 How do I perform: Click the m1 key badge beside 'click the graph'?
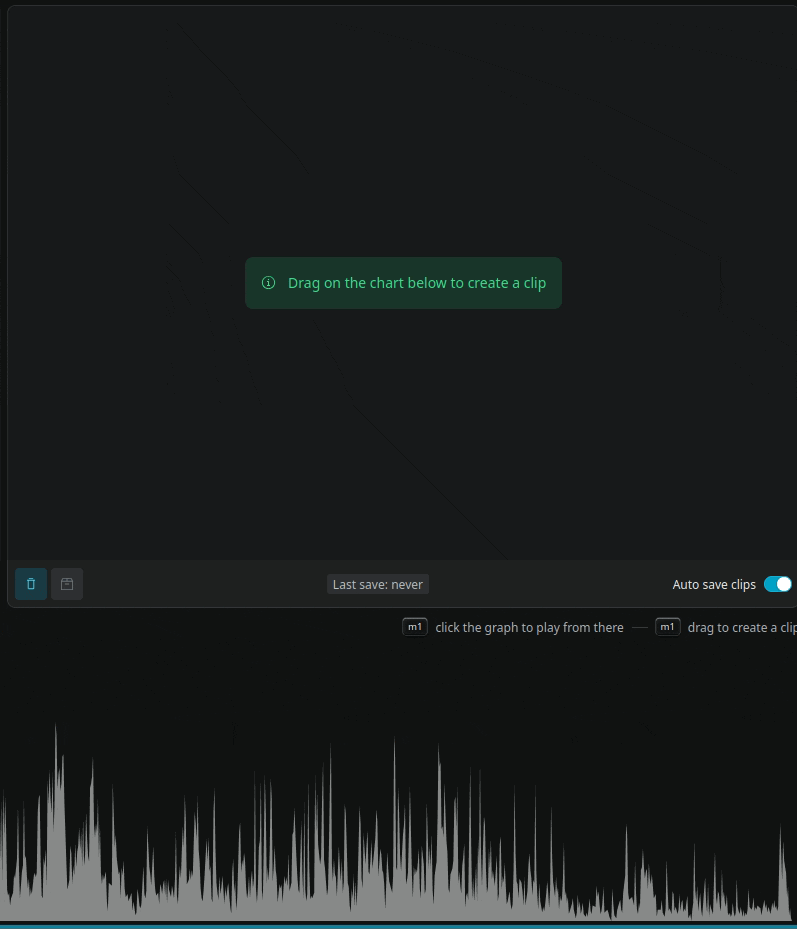(x=415, y=627)
